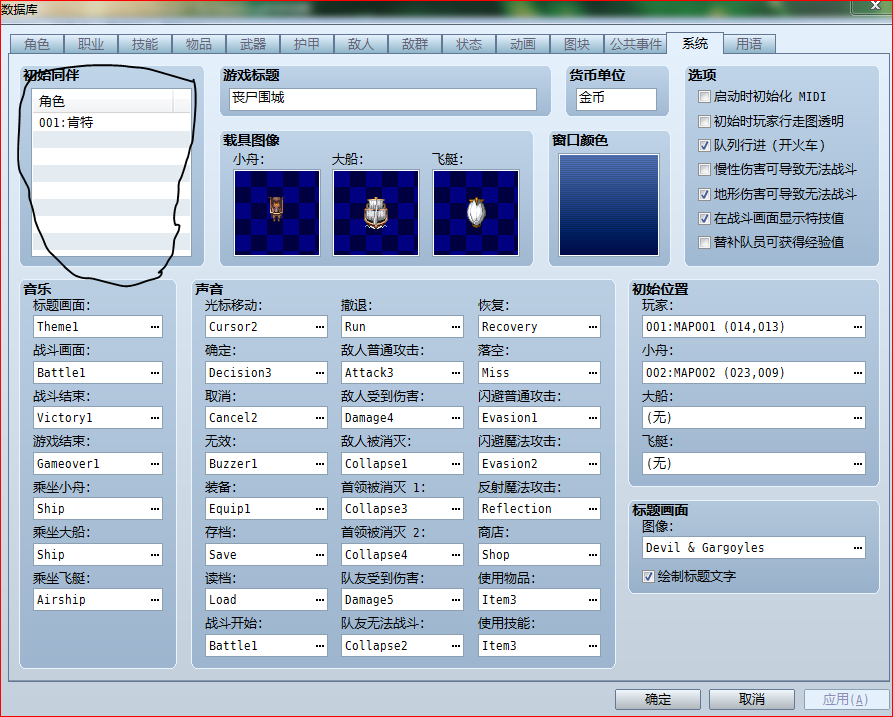Select the 飞艇 airship image thumbnail
This screenshot has width=893, height=717.
pyautogui.click(x=476, y=212)
